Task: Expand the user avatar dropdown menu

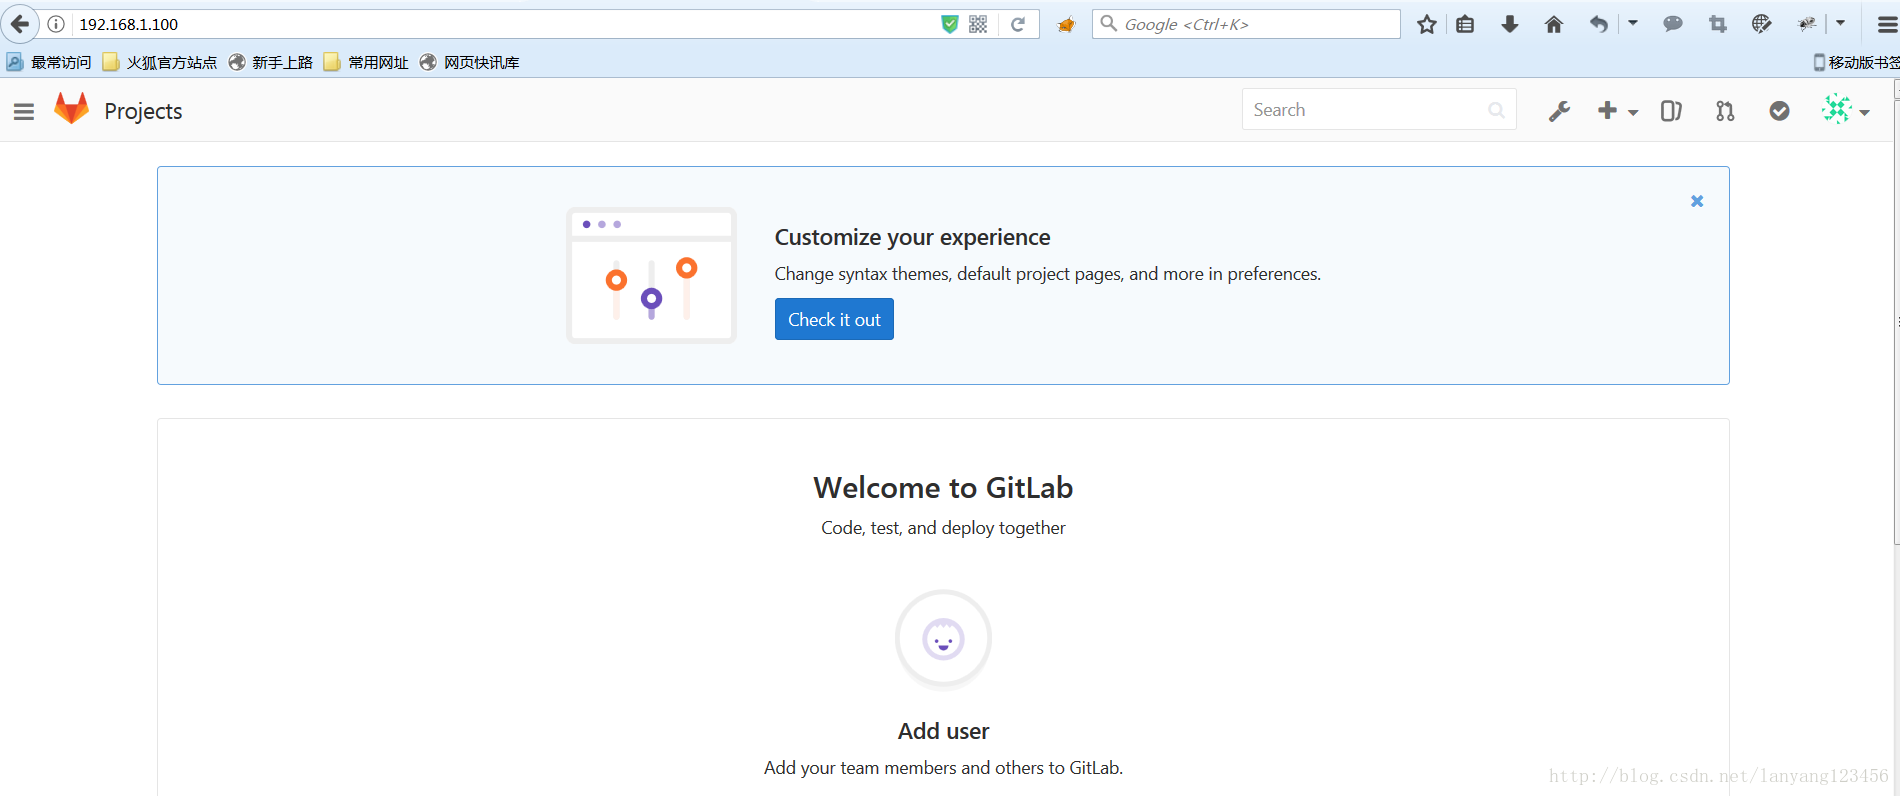Action: click(x=1845, y=110)
